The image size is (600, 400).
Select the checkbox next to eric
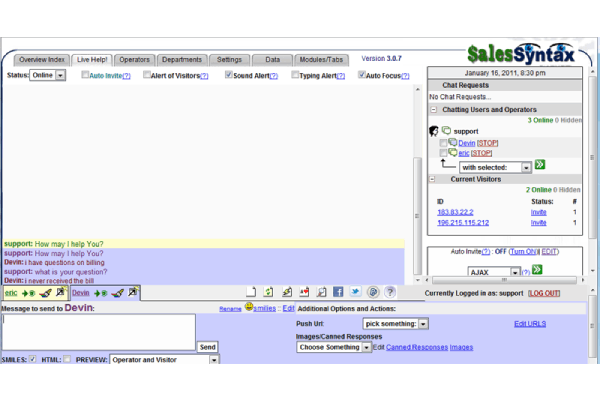[x=443, y=153]
